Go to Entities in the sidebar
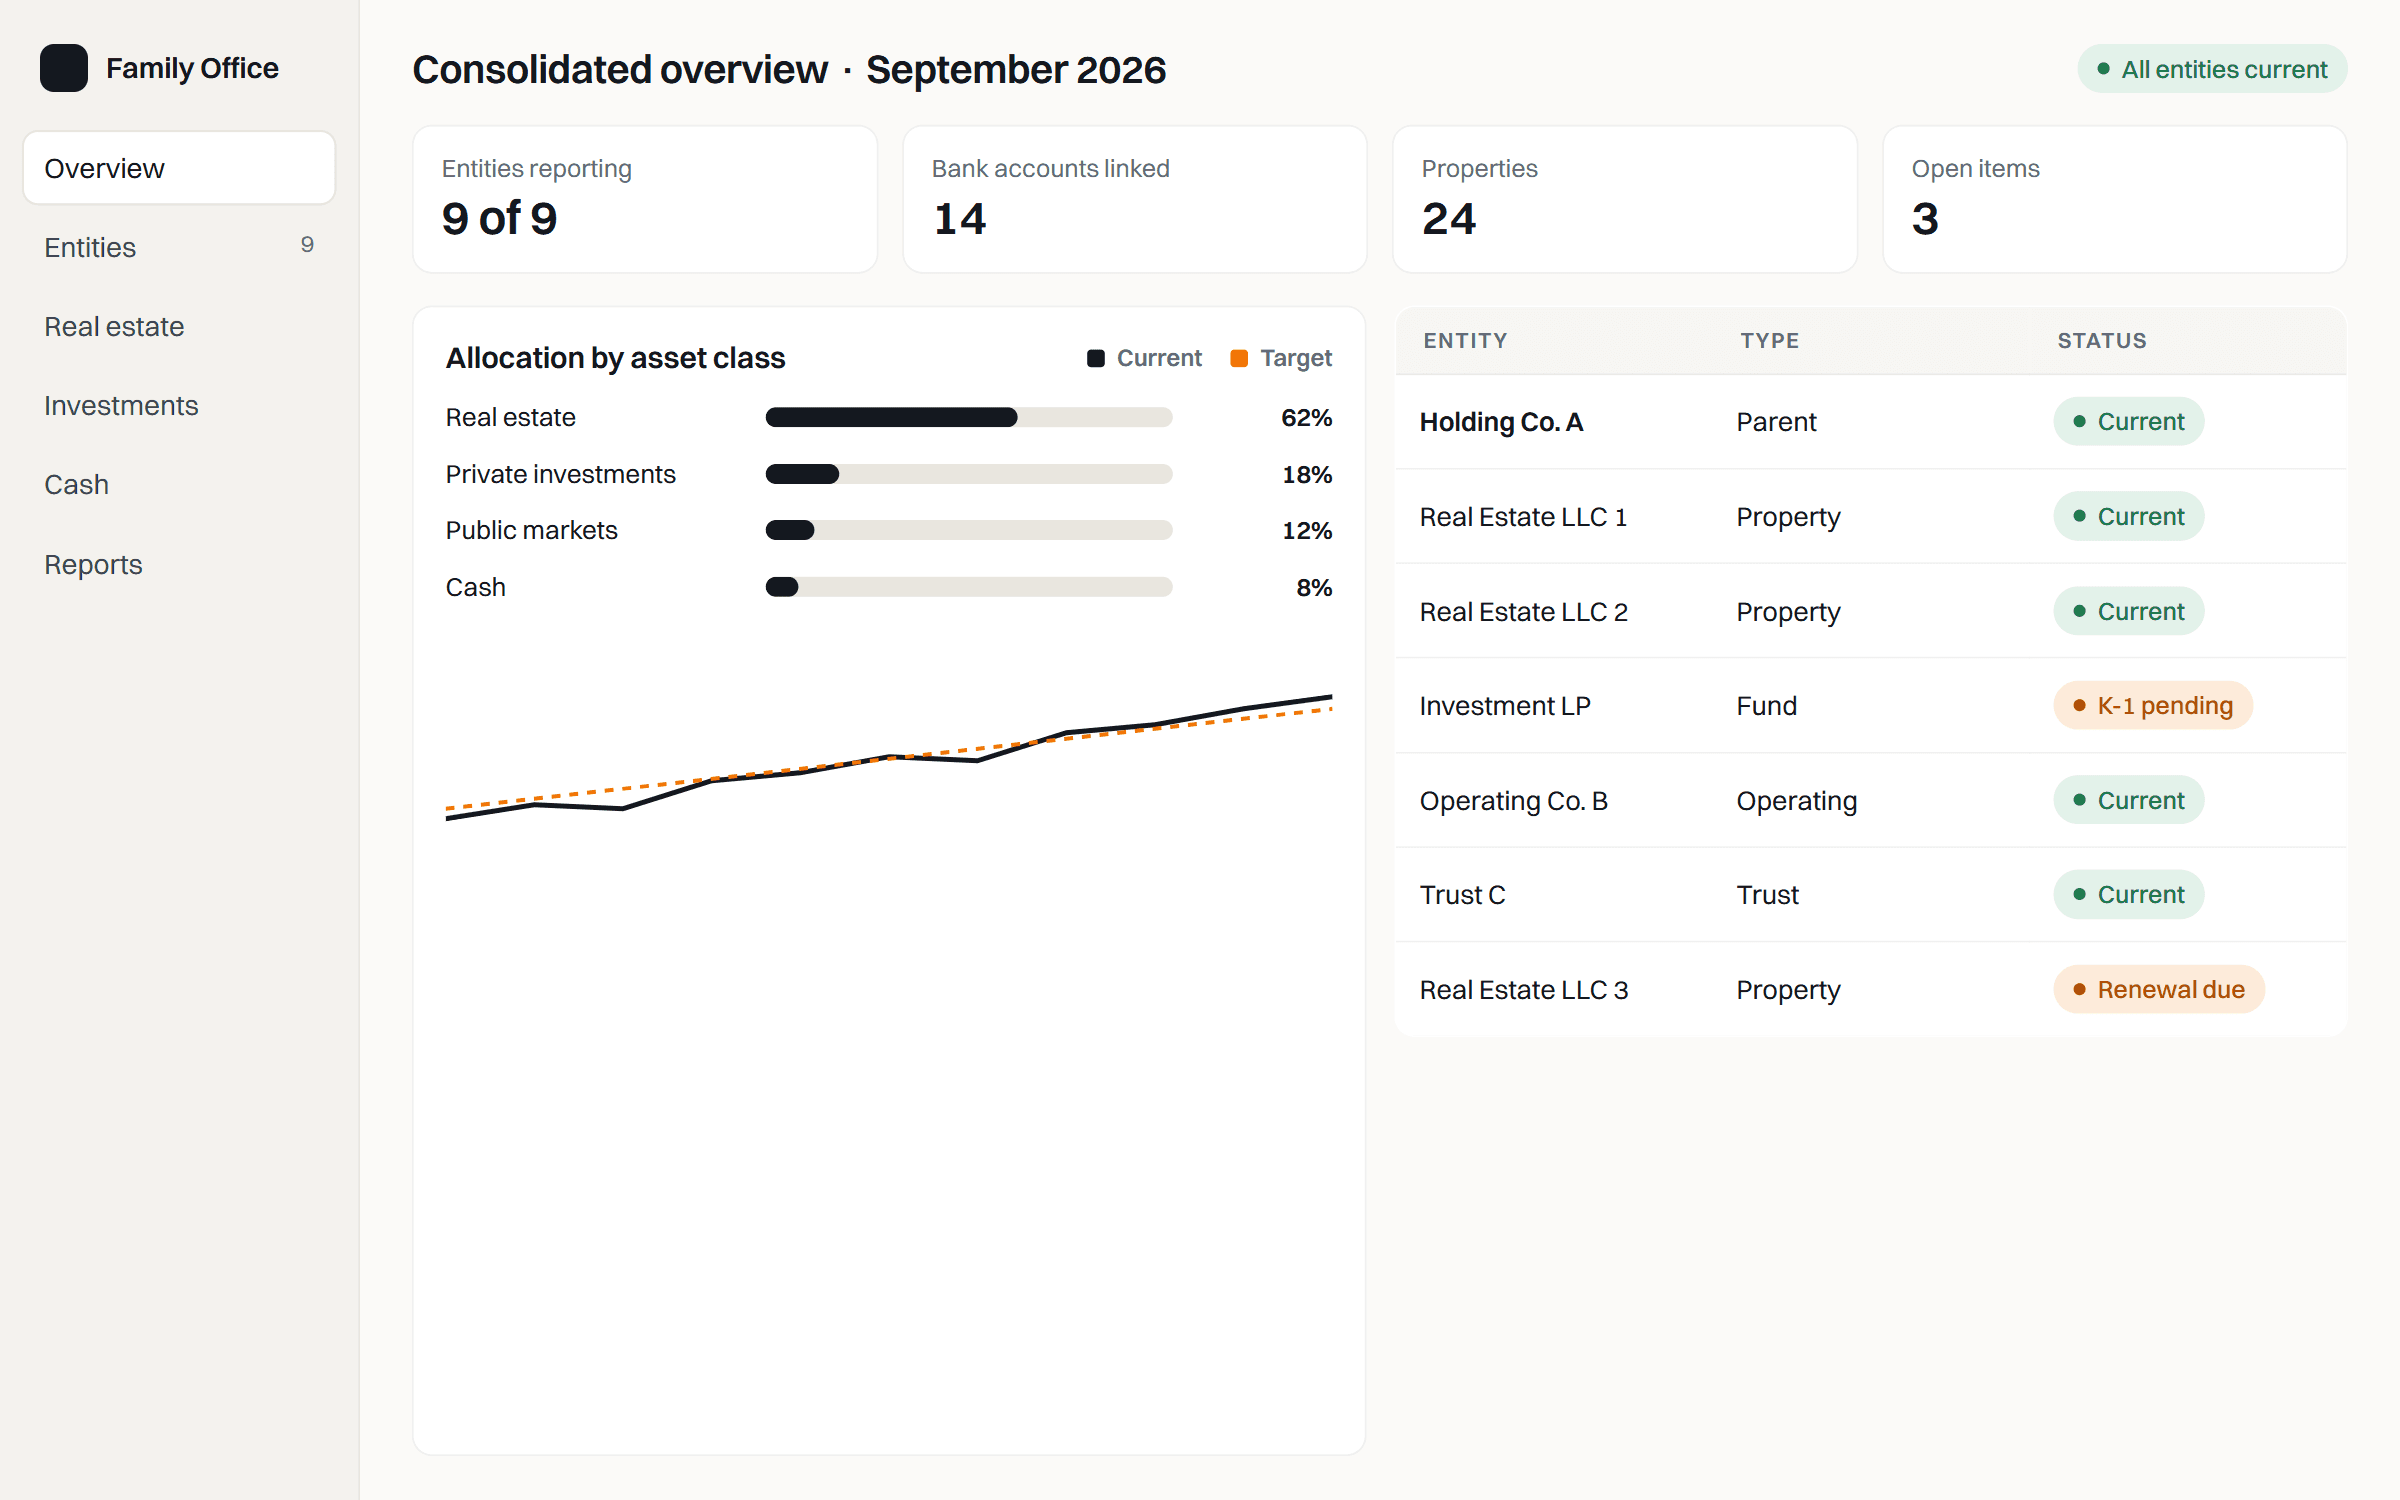Screen dimensions: 2400x1500 click(179, 247)
